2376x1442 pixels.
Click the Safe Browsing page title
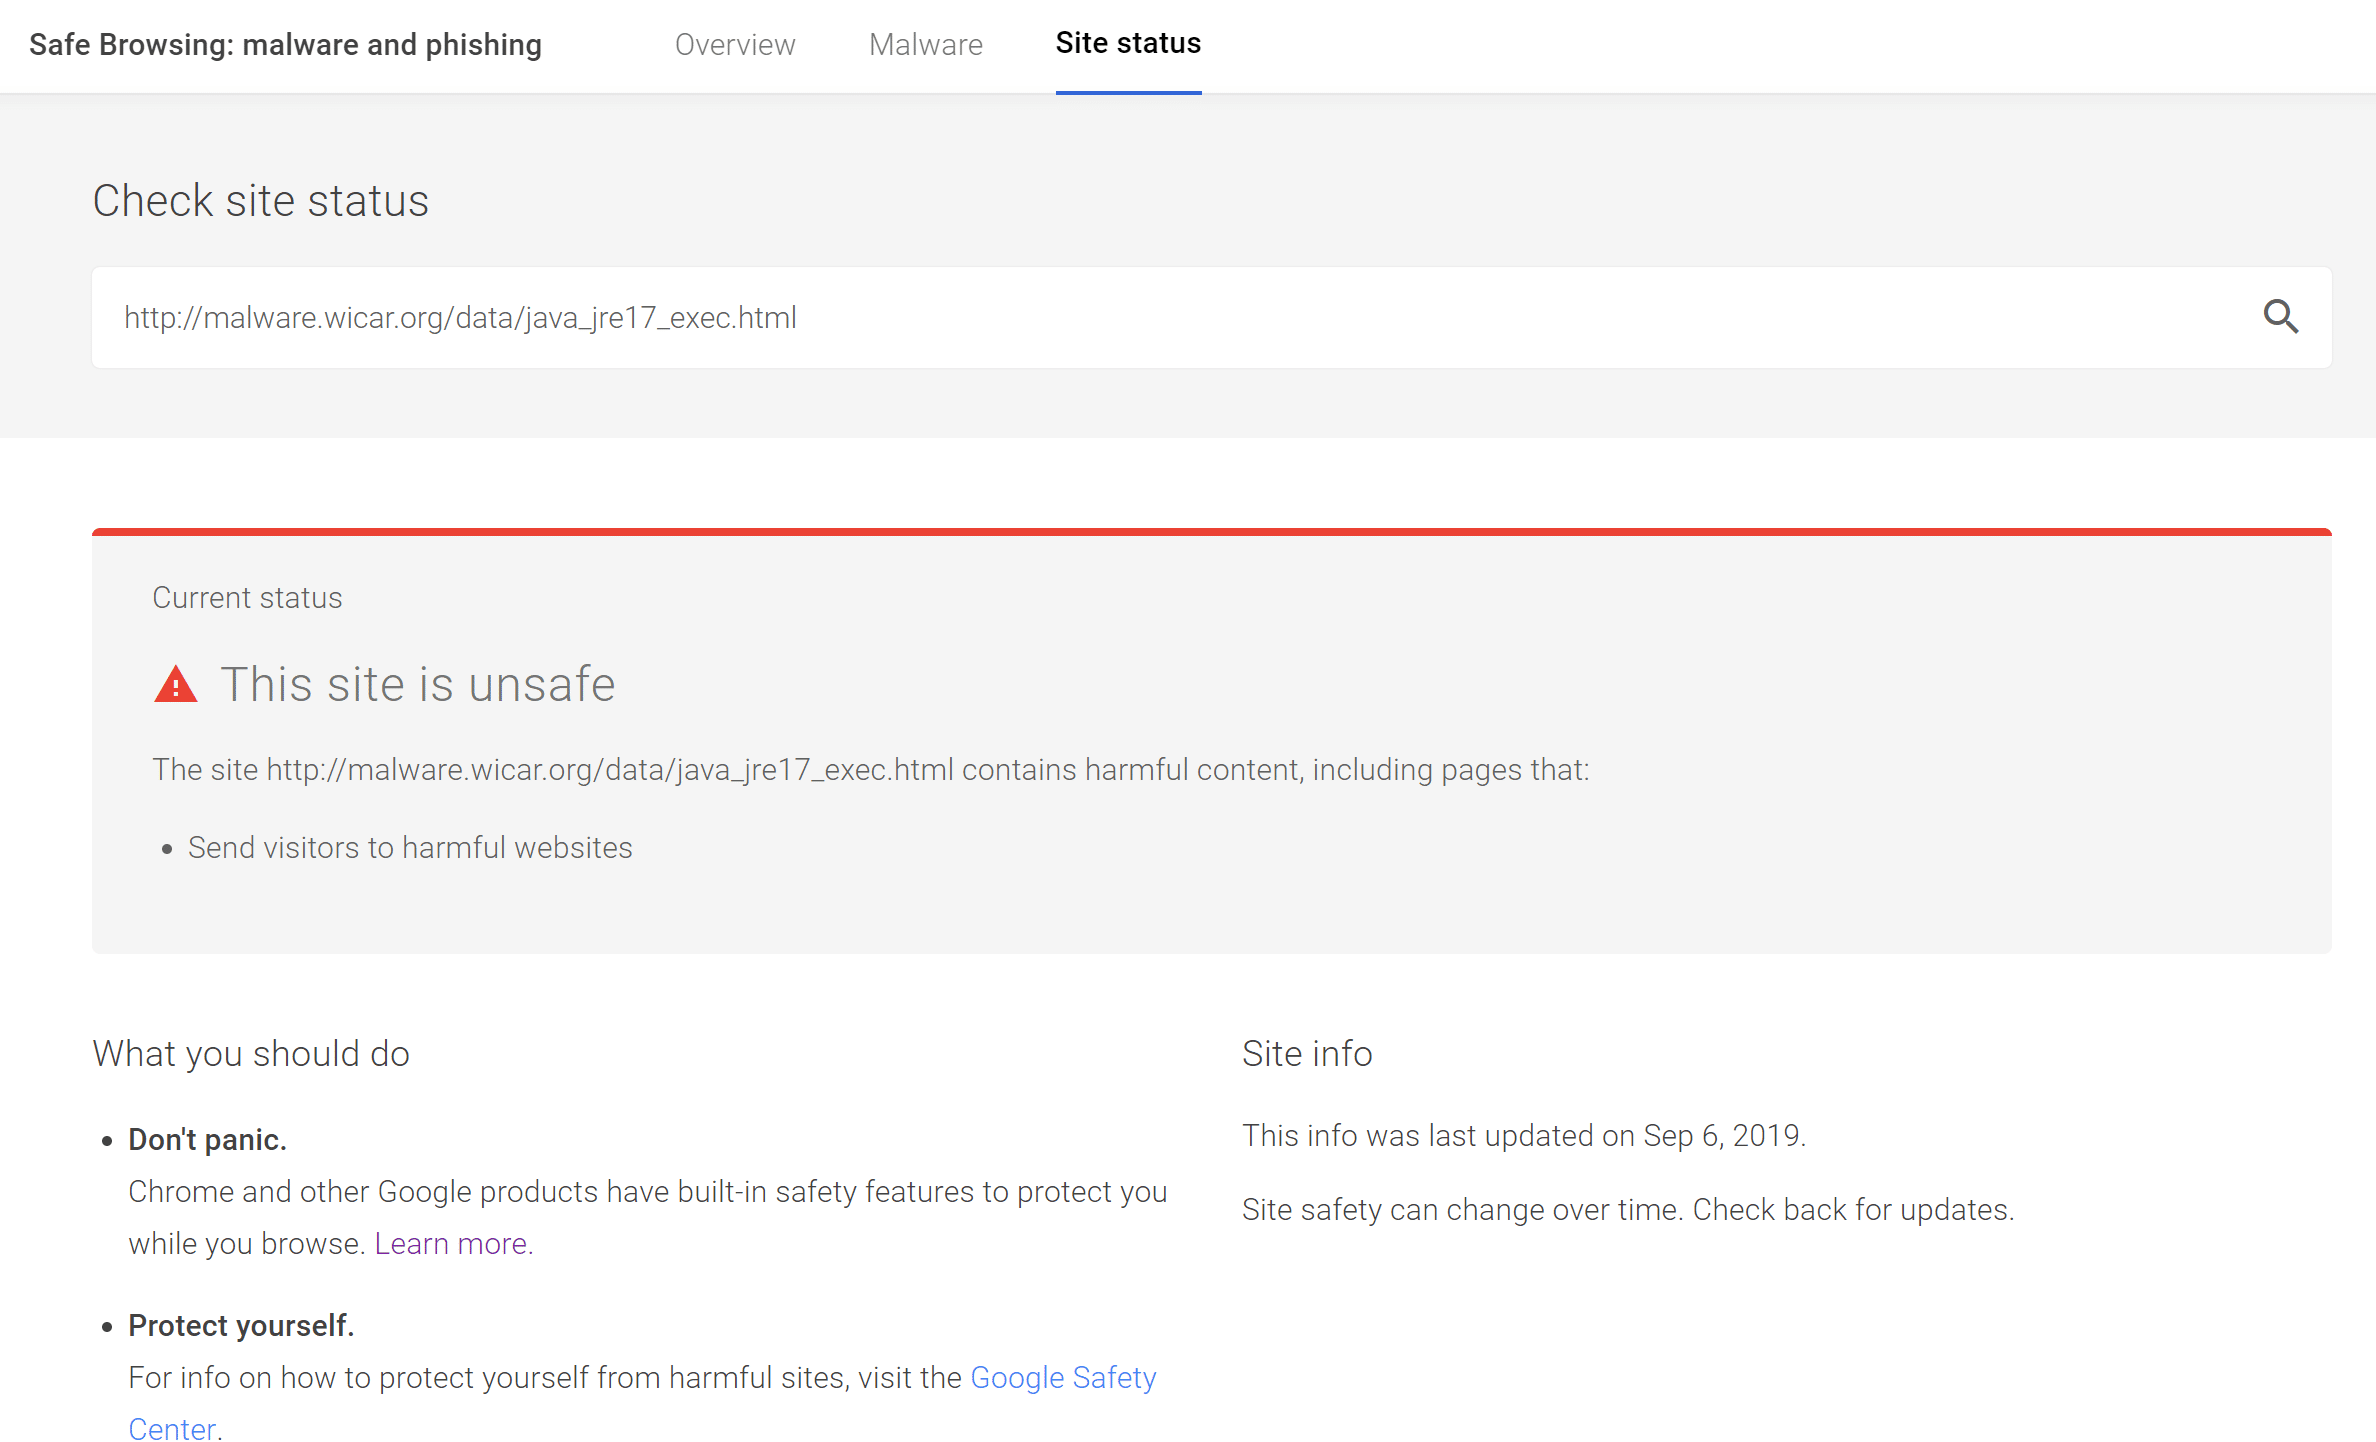pos(285,45)
